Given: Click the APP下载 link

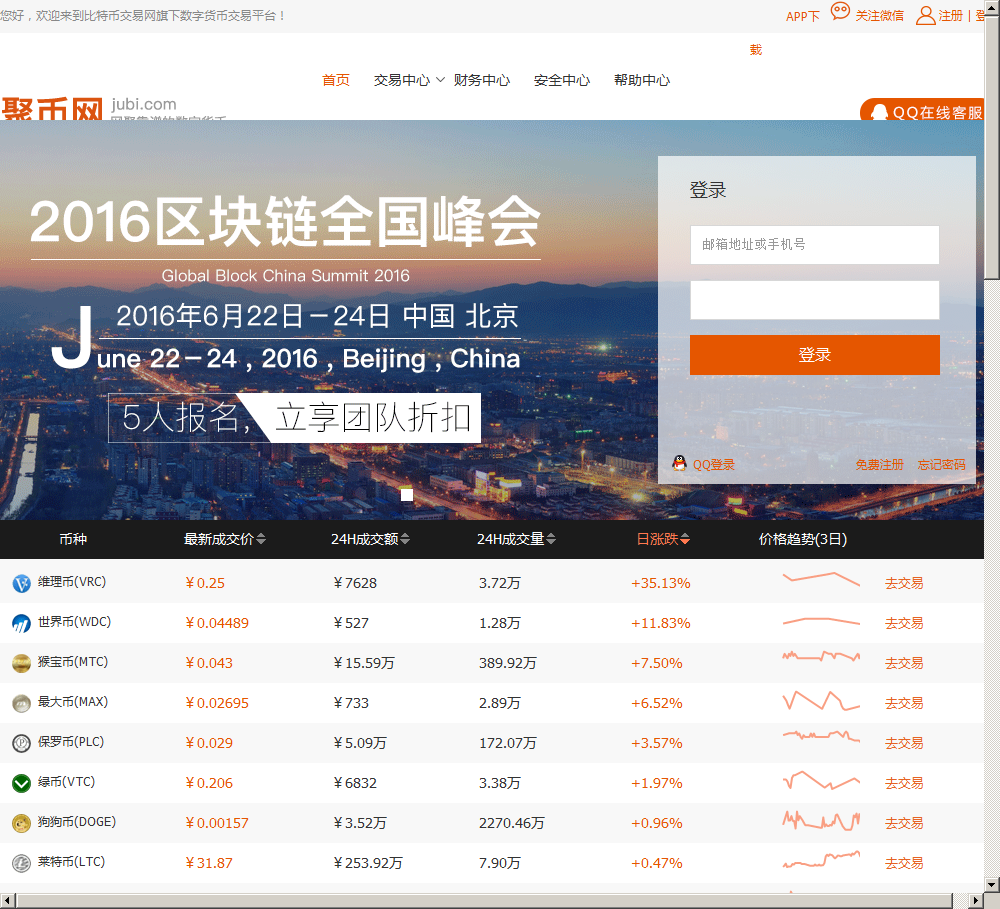Looking at the screenshot, I should click(802, 17).
